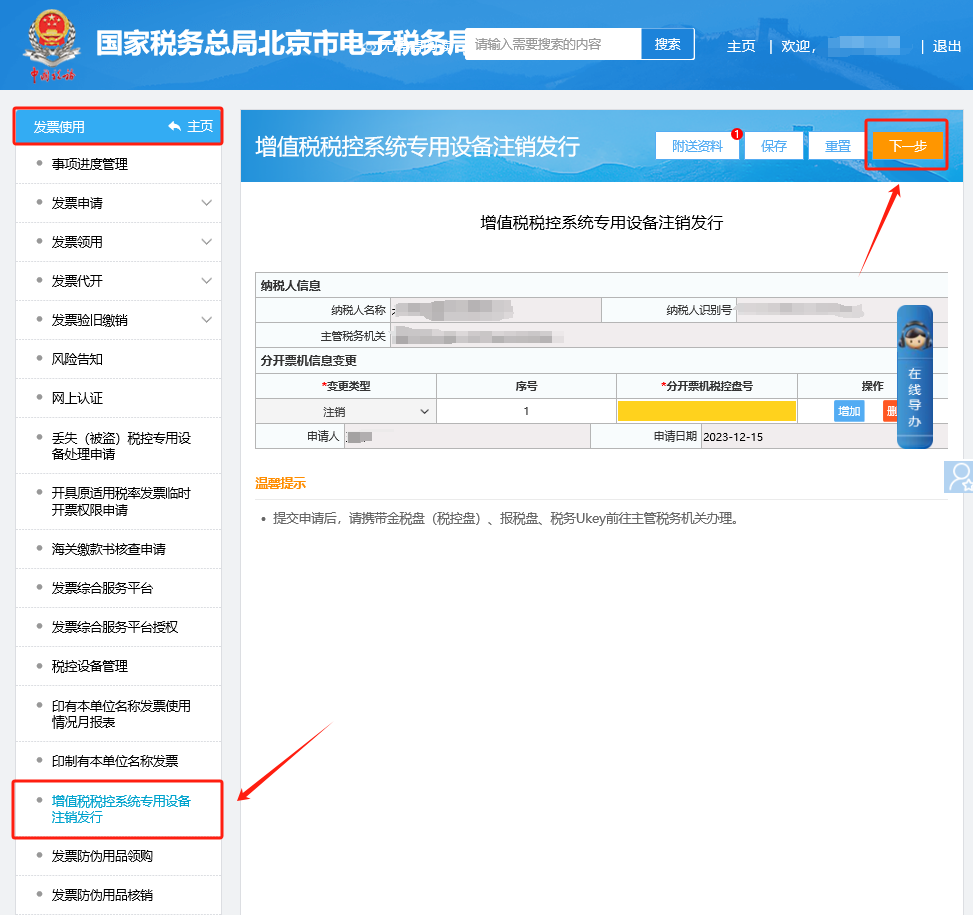973x915 pixels.
Task: Click the user favorites icon at right edge
Action: 960,476
